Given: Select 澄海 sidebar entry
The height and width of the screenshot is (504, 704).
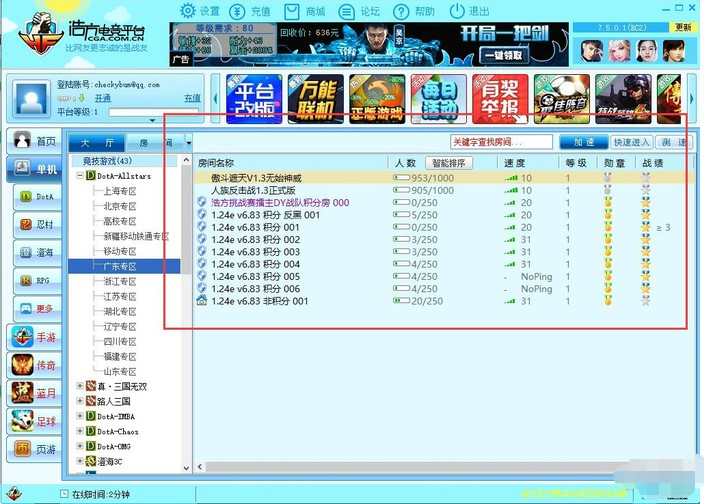Looking at the screenshot, I should pyautogui.click(x=38, y=253).
